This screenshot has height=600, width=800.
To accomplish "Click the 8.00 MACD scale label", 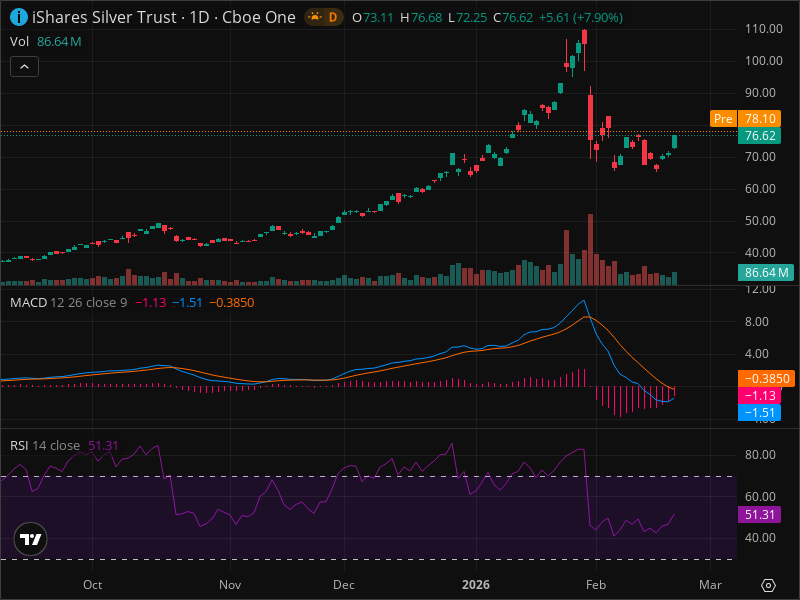I will [757, 321].
